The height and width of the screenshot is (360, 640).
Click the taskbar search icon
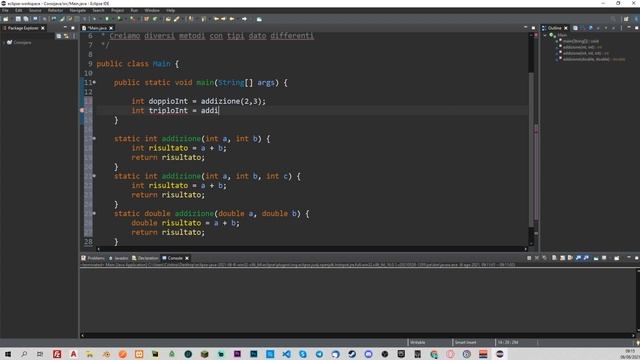[x=24, y=354]
